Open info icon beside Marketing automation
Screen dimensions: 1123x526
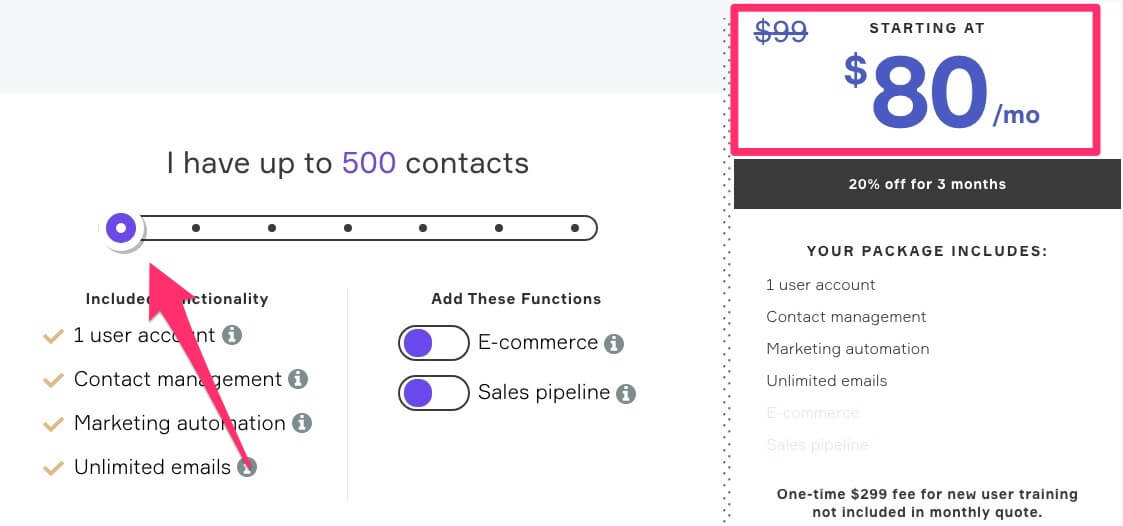tap(302, 423)
